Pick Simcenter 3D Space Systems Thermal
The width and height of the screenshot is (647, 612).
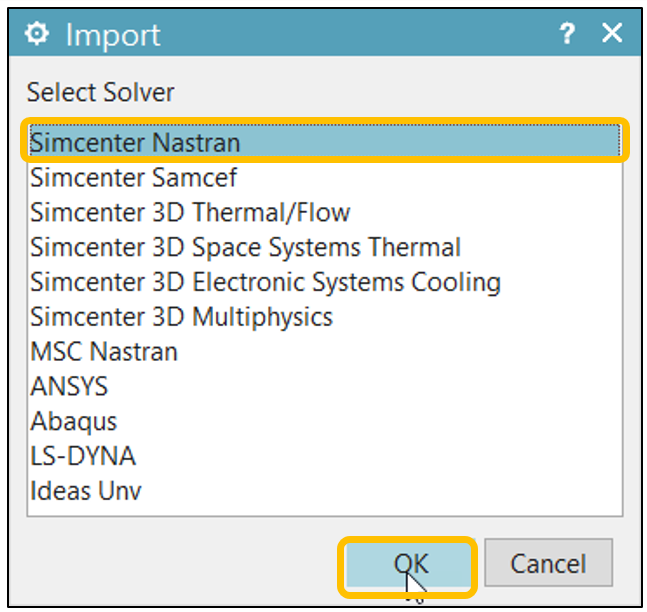pos(245,248)
